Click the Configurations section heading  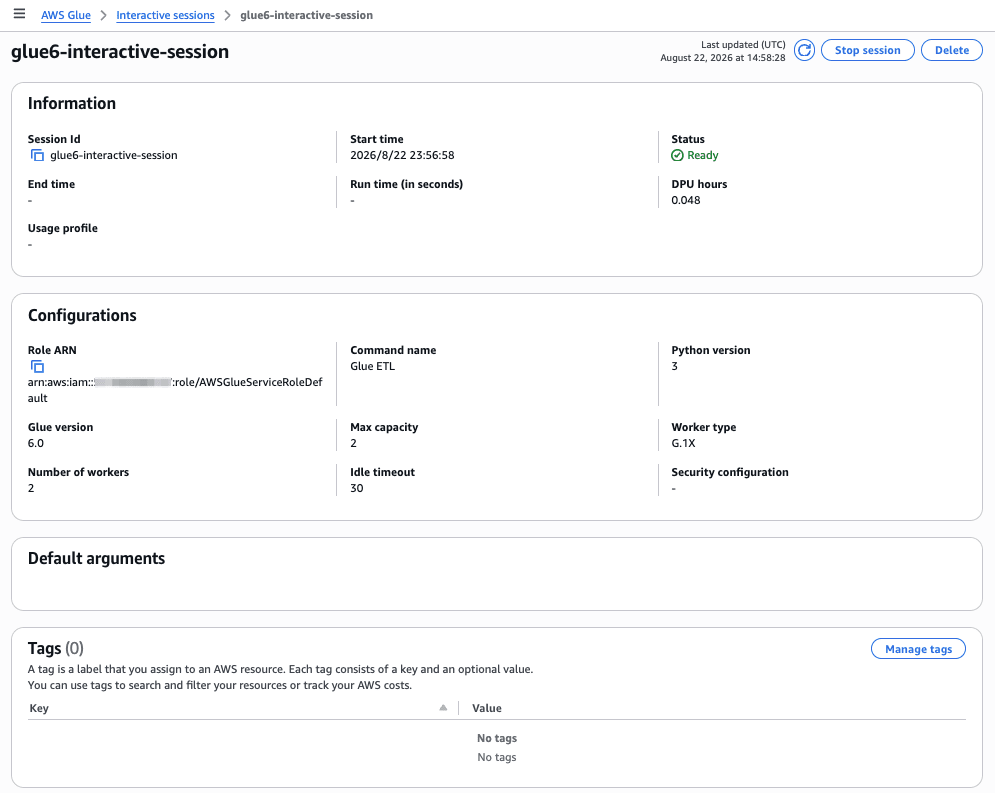[82, 315]
